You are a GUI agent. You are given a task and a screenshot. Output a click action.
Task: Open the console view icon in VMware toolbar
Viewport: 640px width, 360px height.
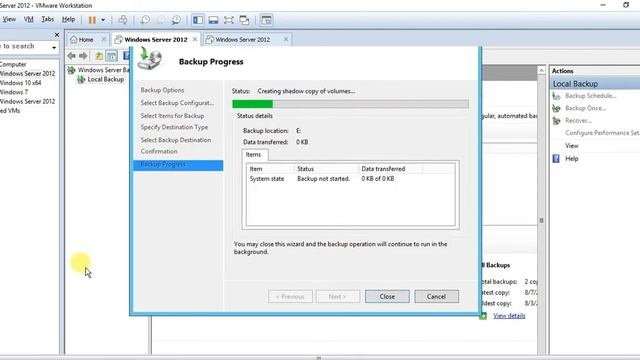(266, 20)
